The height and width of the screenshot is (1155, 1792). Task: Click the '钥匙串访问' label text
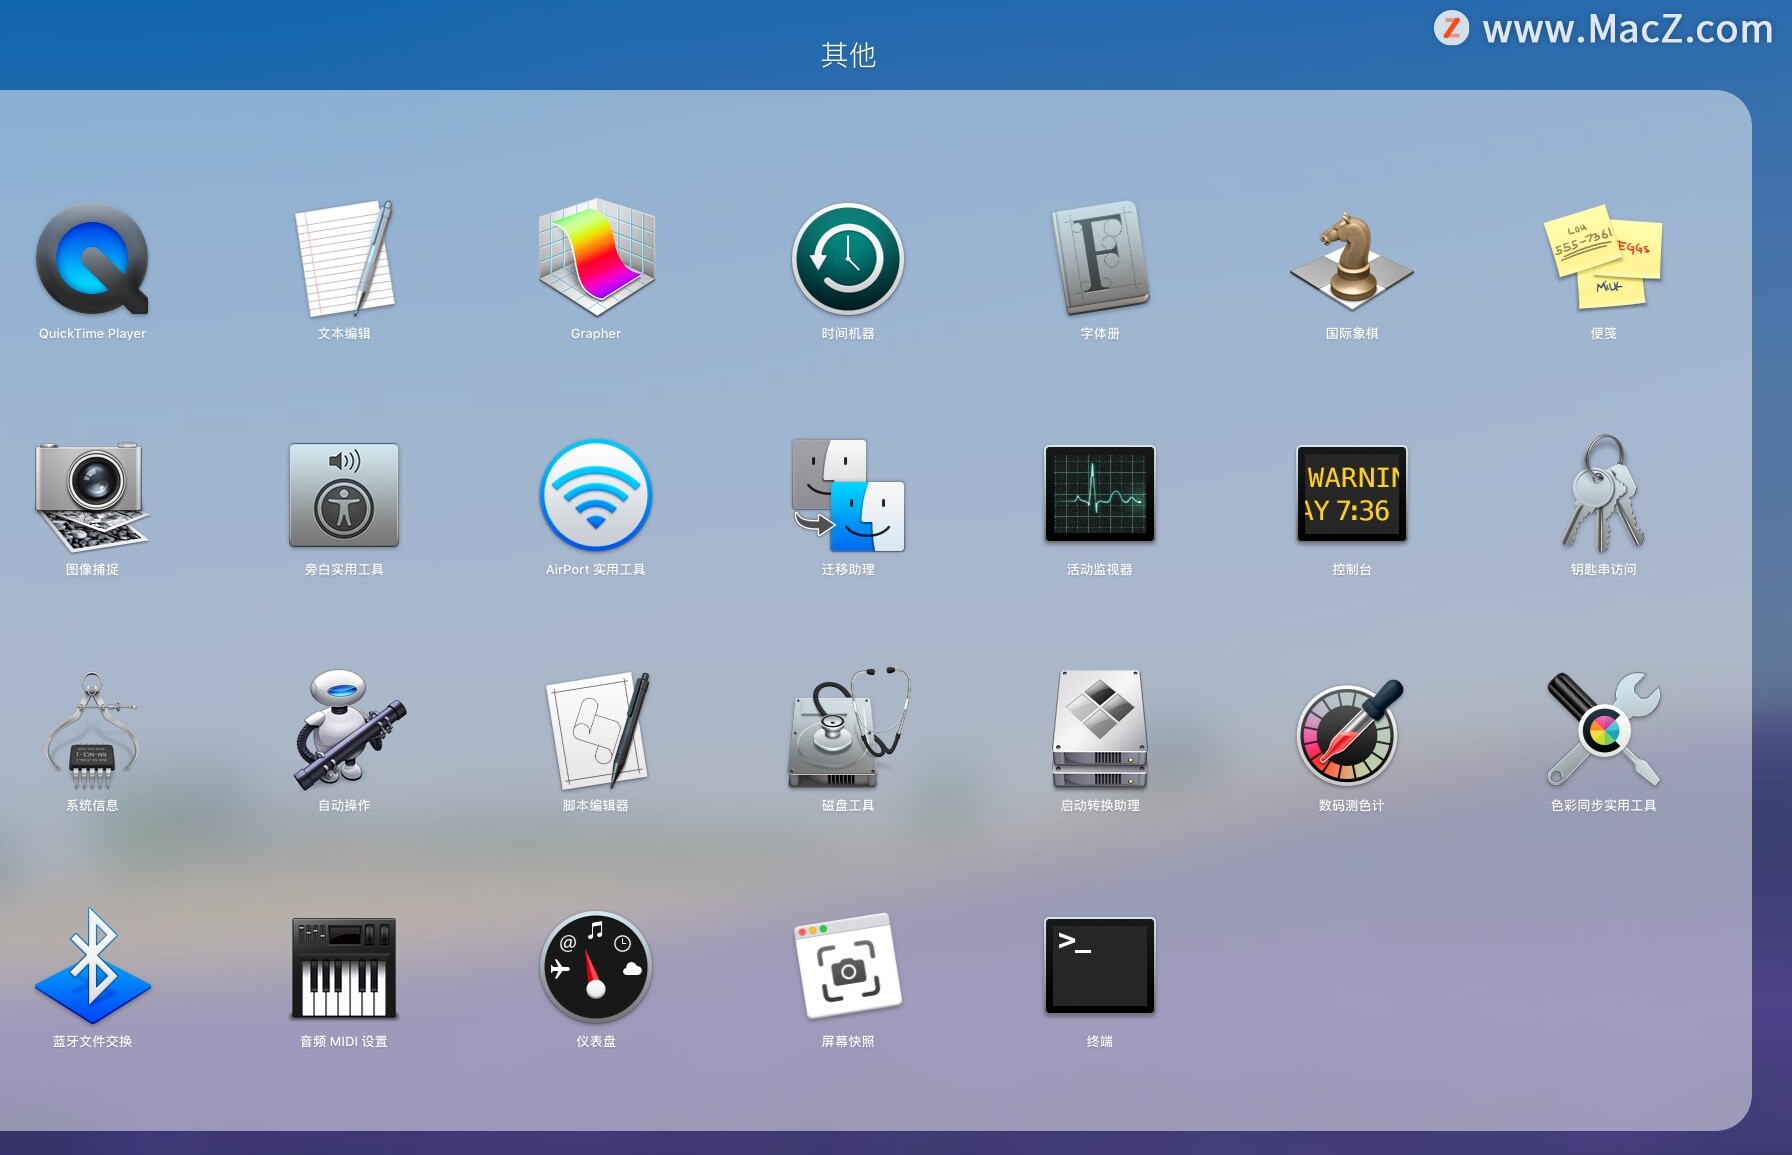pos(1604,569)
